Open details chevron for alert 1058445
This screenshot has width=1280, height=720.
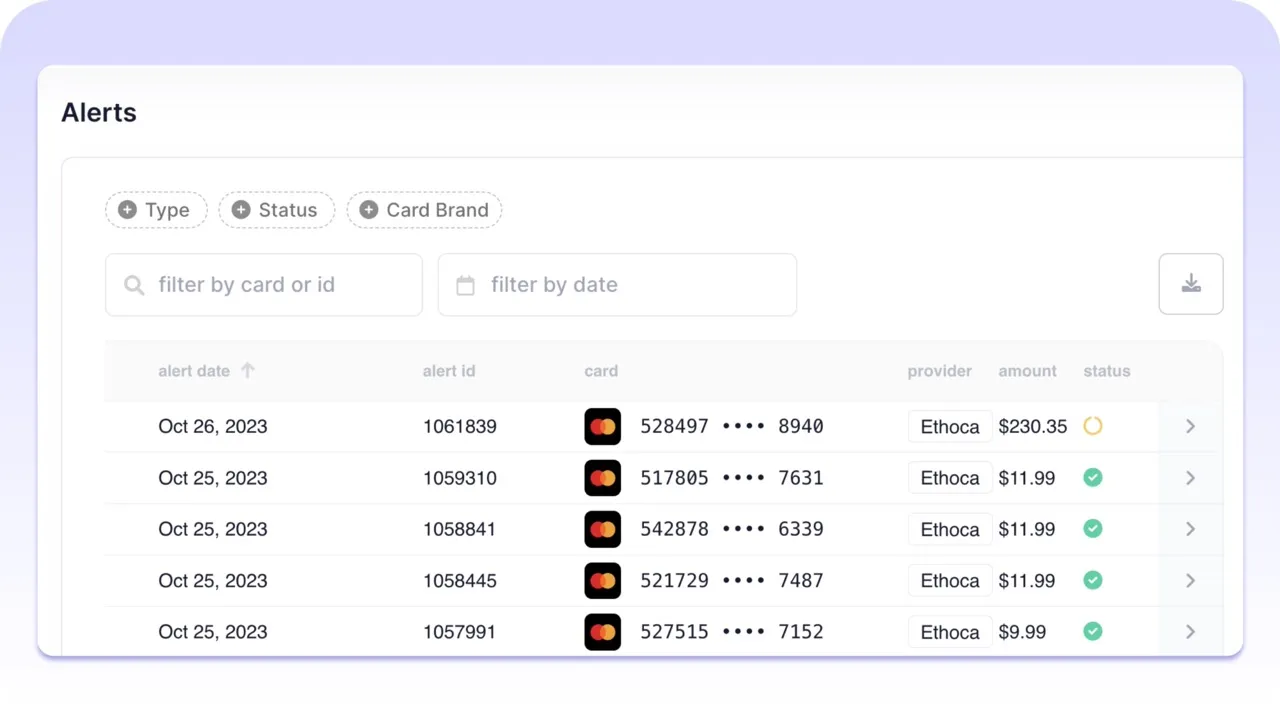(1190, 580)
